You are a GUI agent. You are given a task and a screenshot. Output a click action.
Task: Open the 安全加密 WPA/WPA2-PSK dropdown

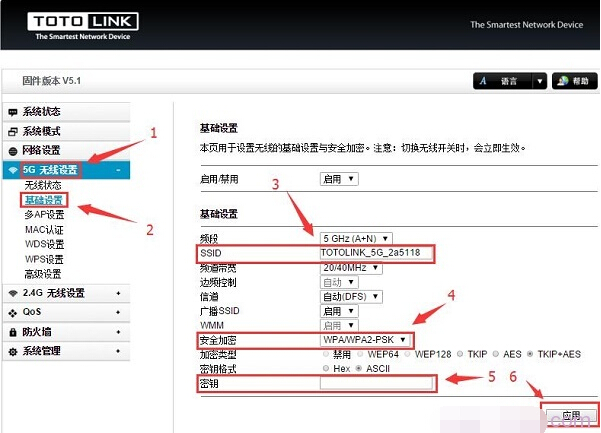(x=364, y=341)
